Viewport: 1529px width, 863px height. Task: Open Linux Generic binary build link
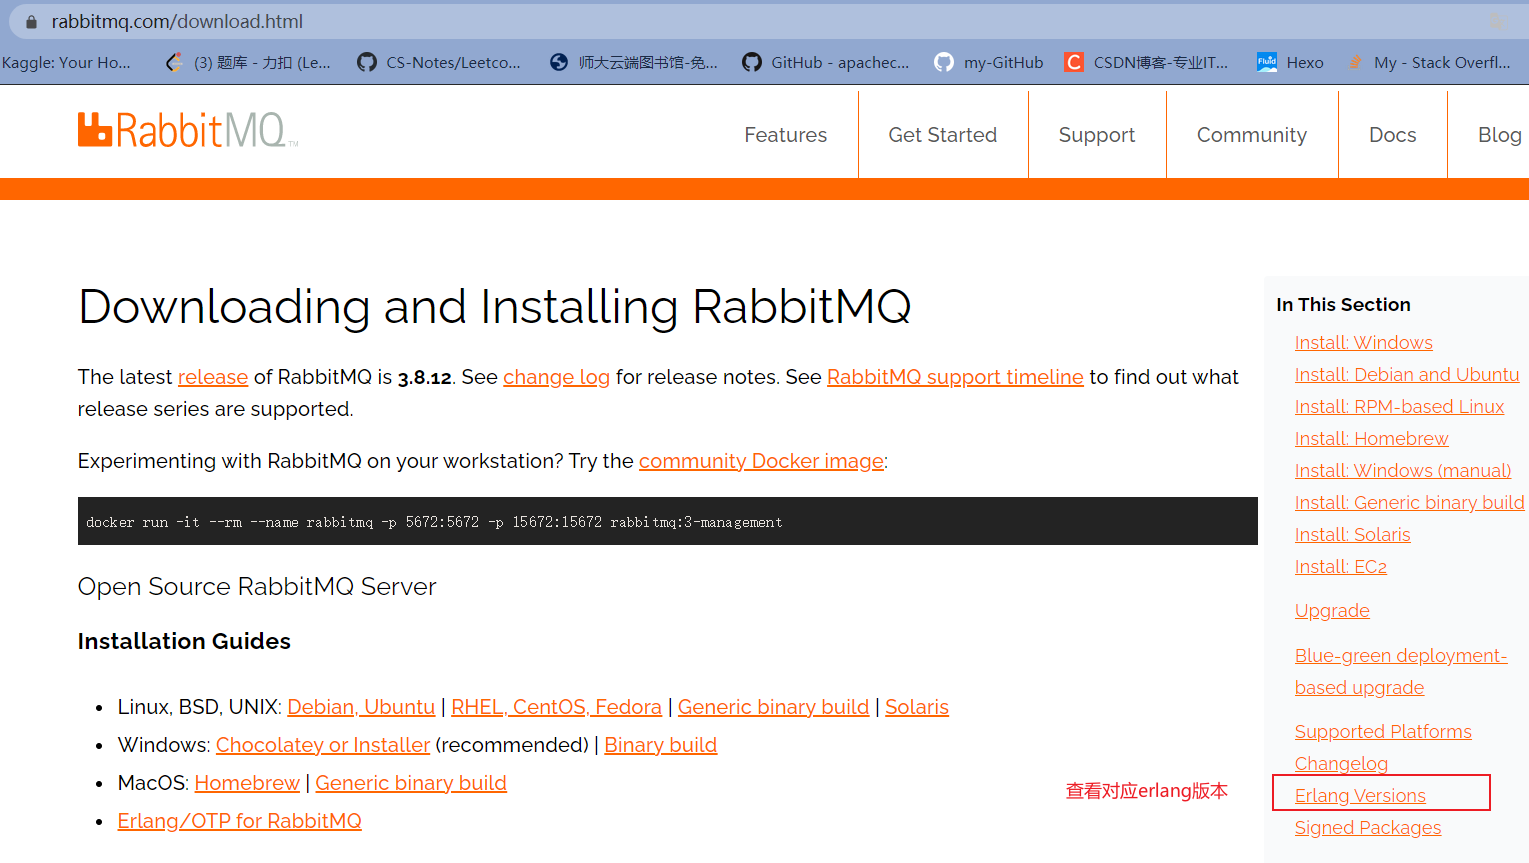coord(773,707)
